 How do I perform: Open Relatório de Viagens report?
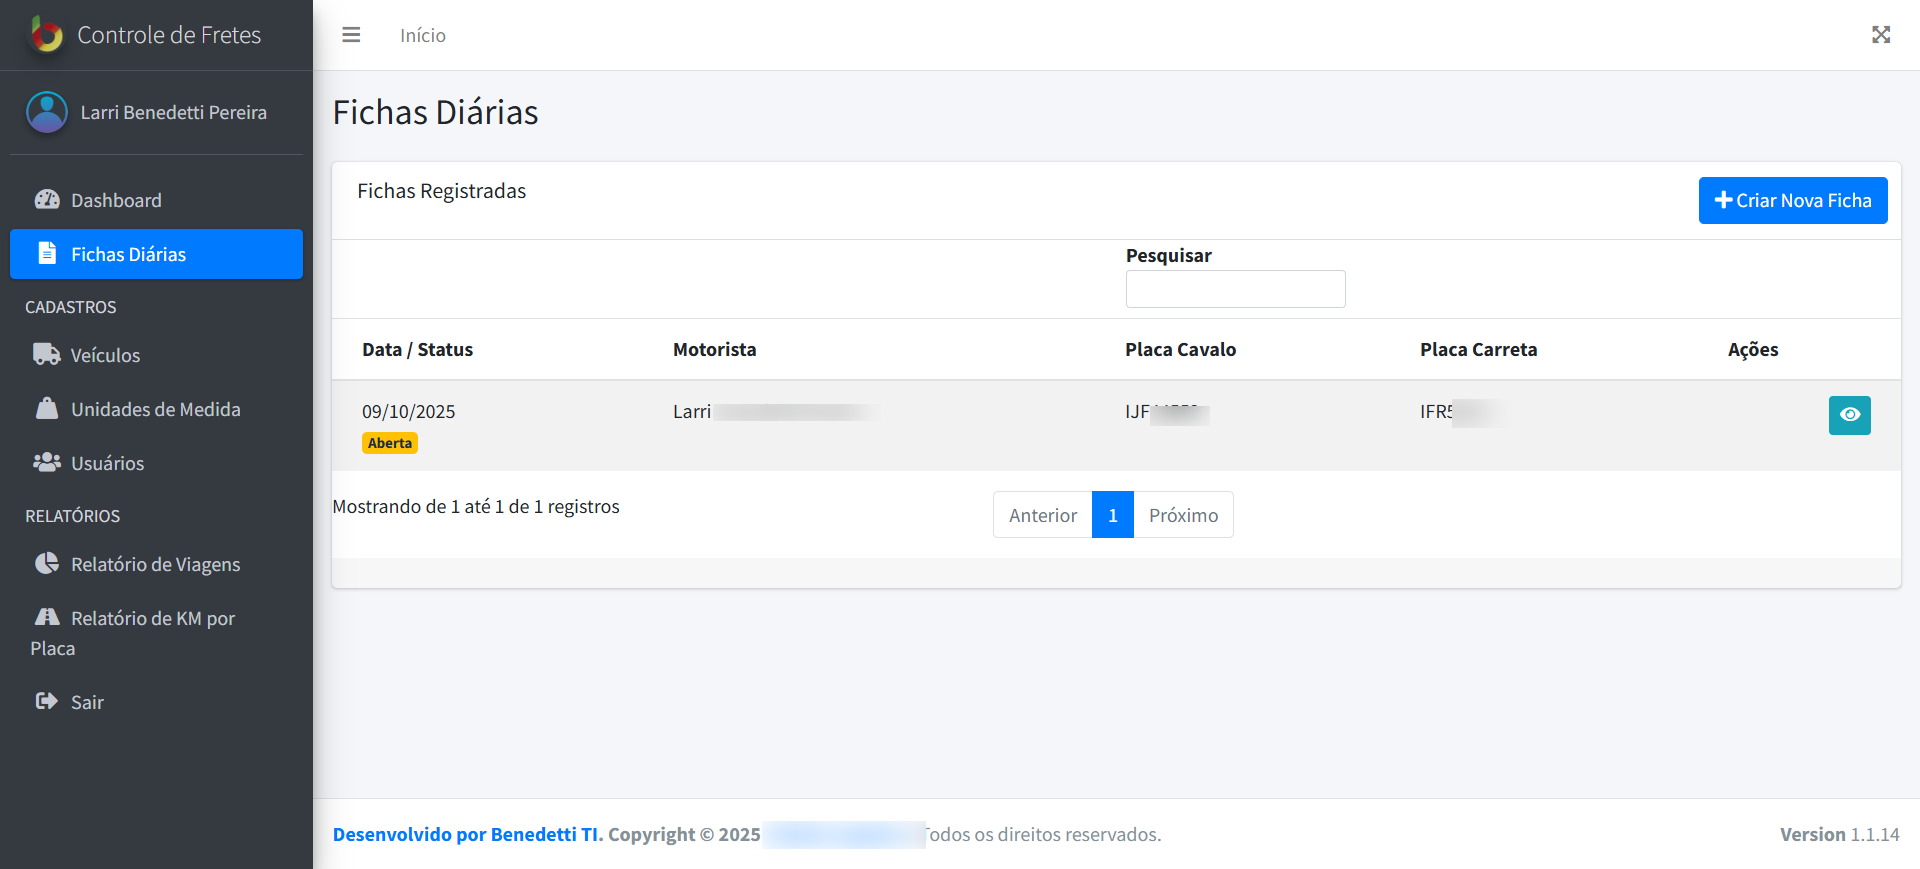[x=155, y=564]
